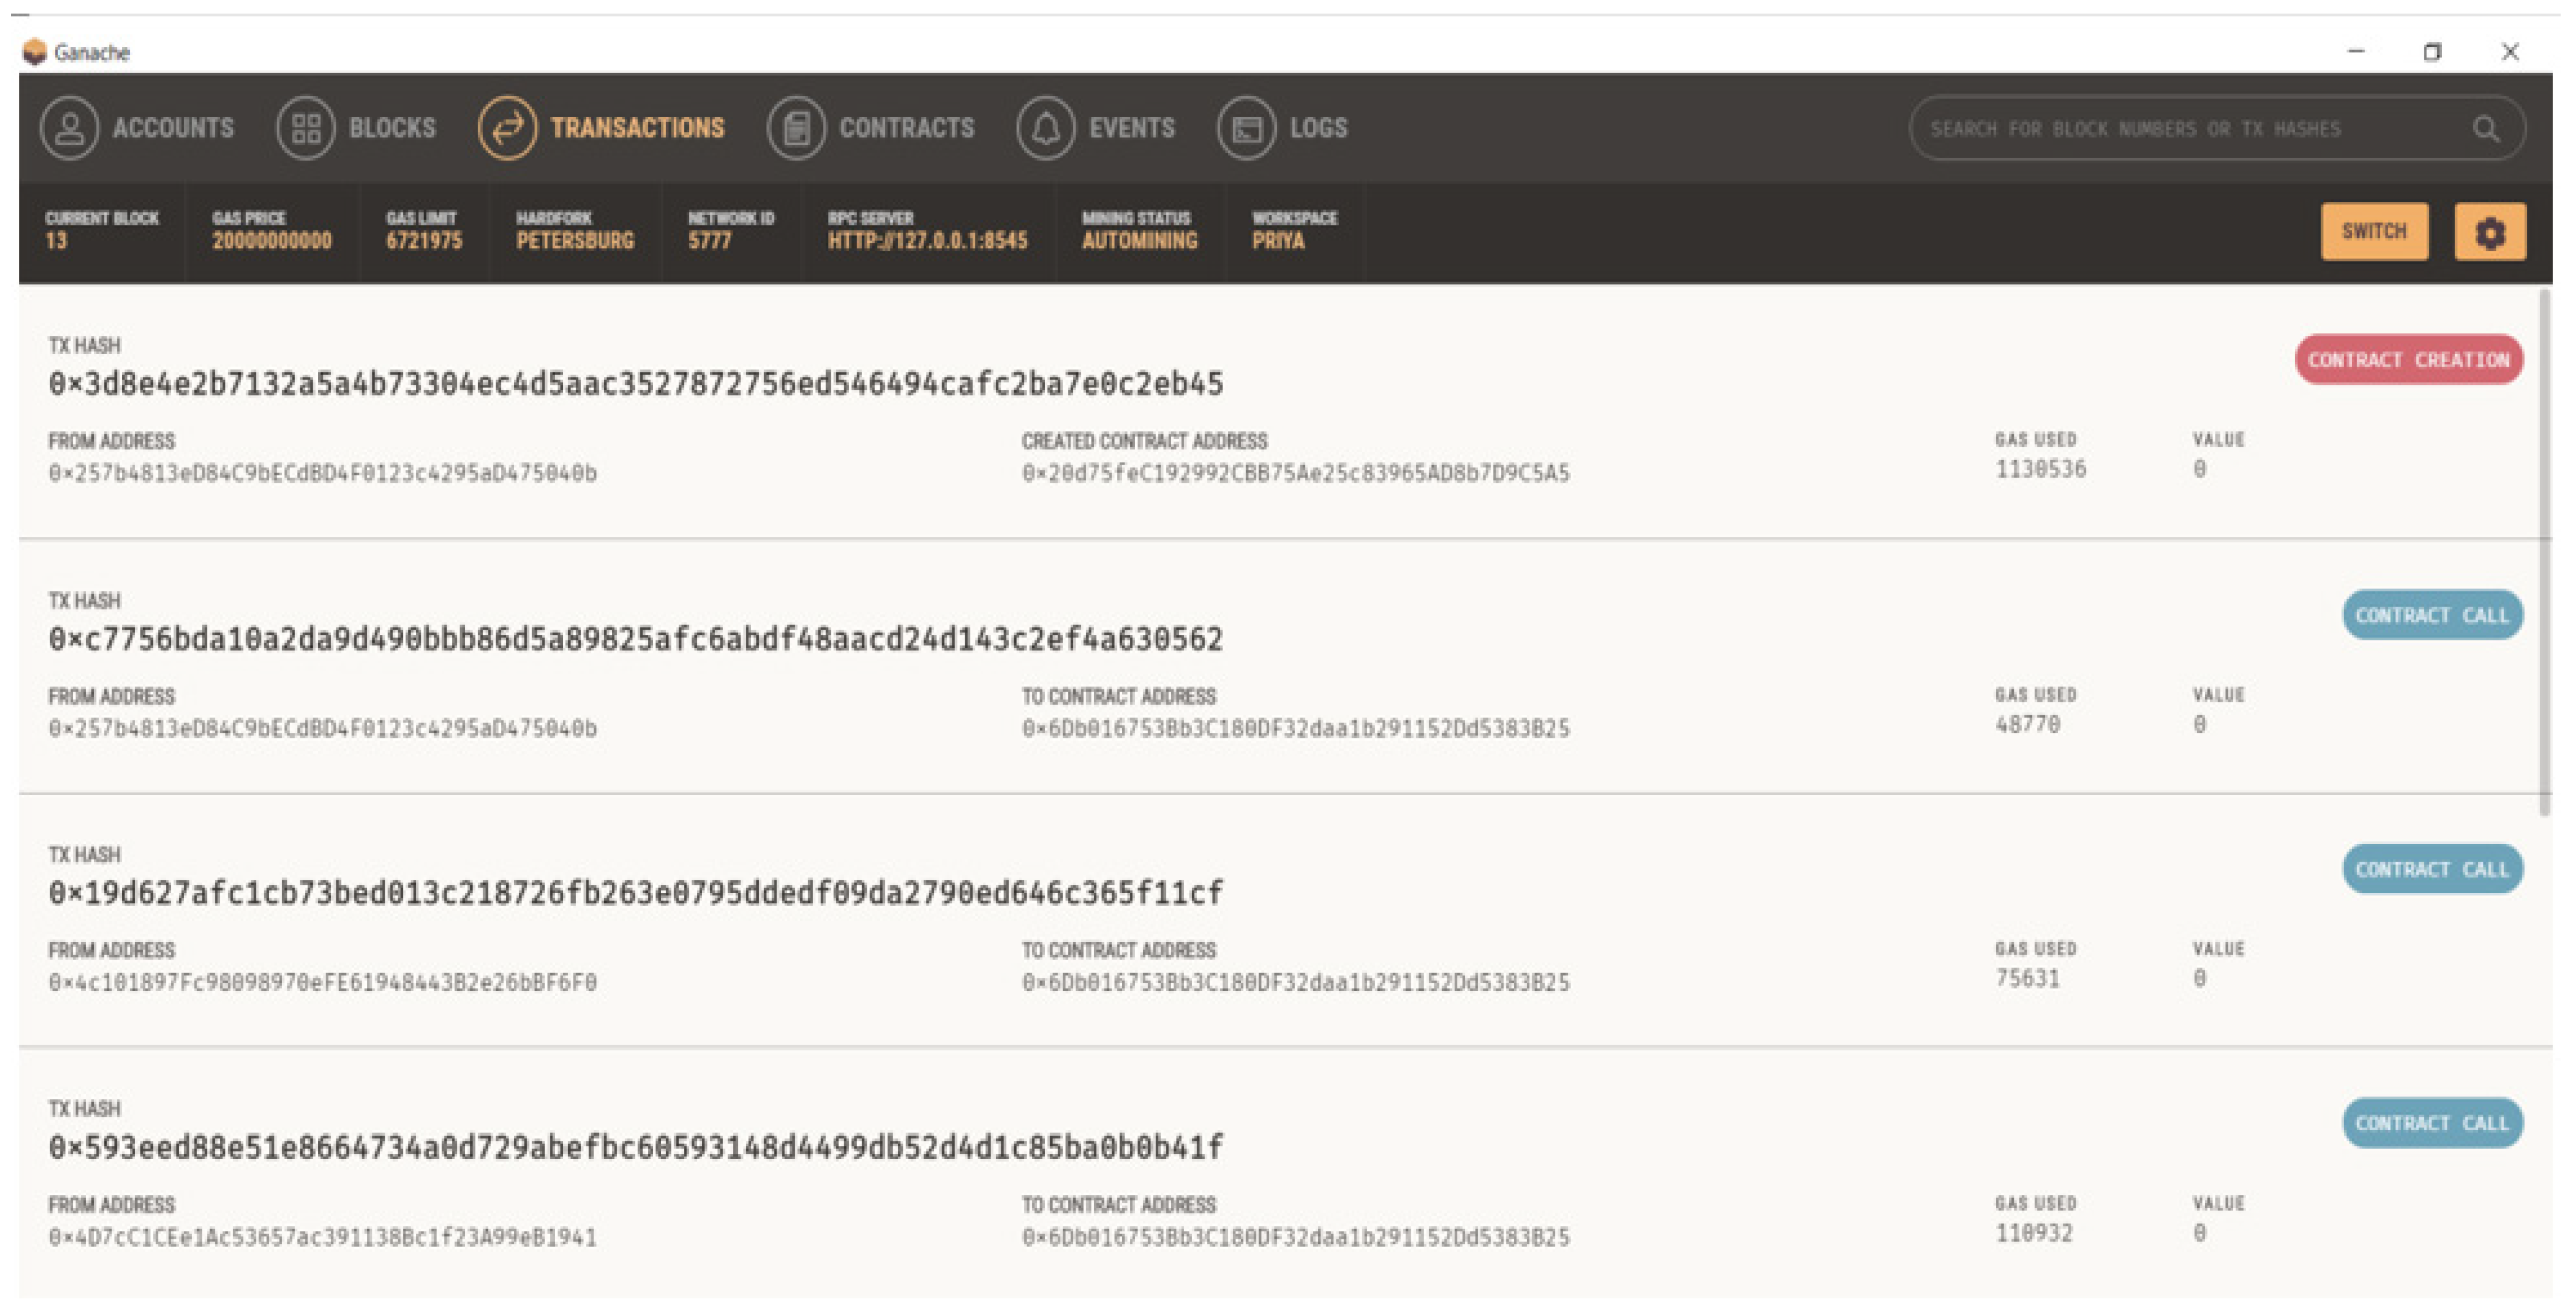Open settings with the gear icon
This screenshot has width=2576, height=1309.
(x=2489, y=232)
